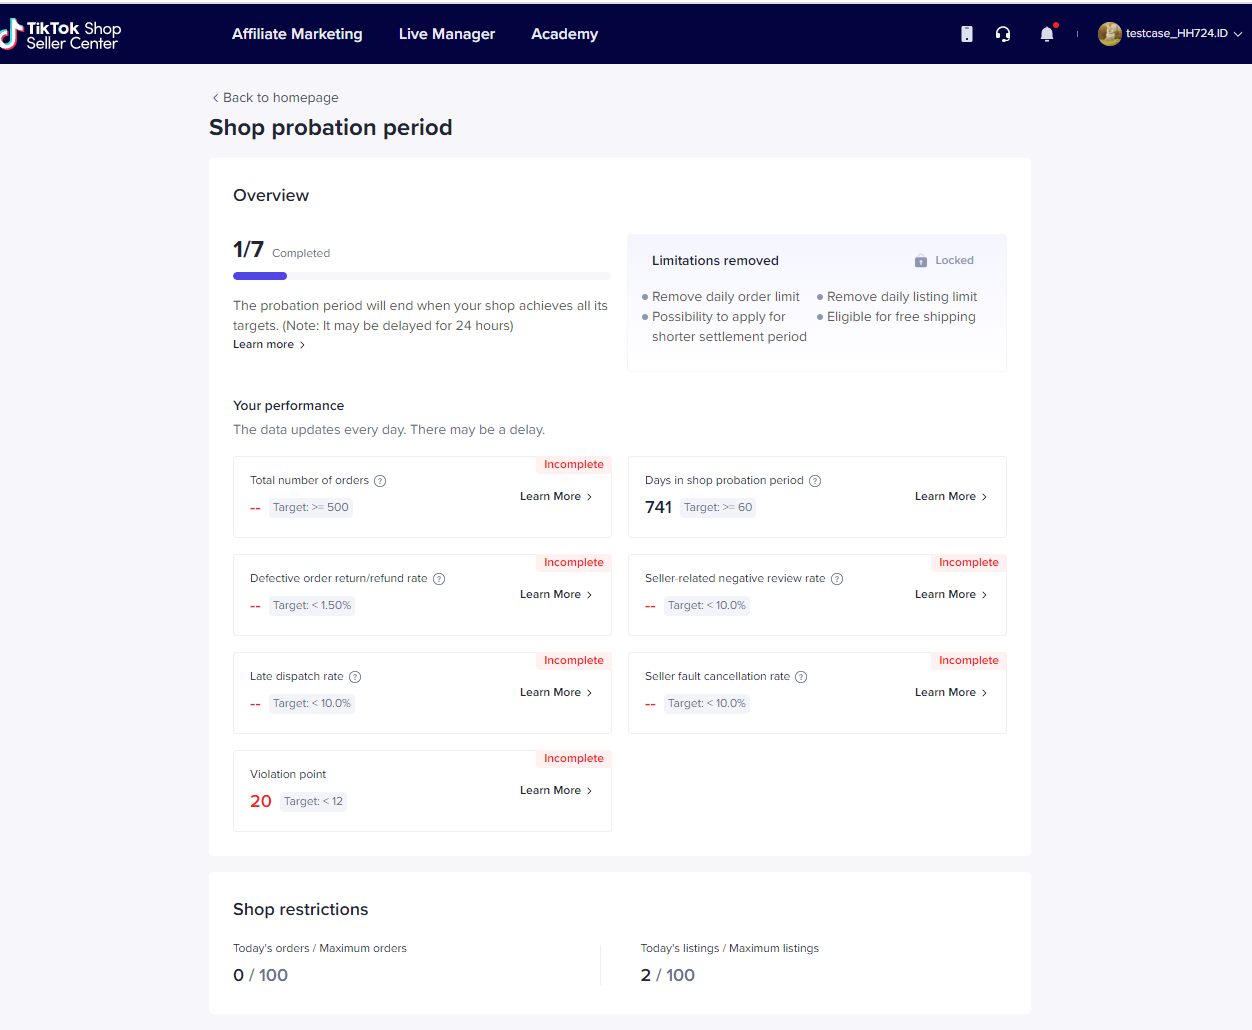
Task: Click the testcase_HH724.ID profile avatar
Action: pyautogui.click(x=1109, y=34)
